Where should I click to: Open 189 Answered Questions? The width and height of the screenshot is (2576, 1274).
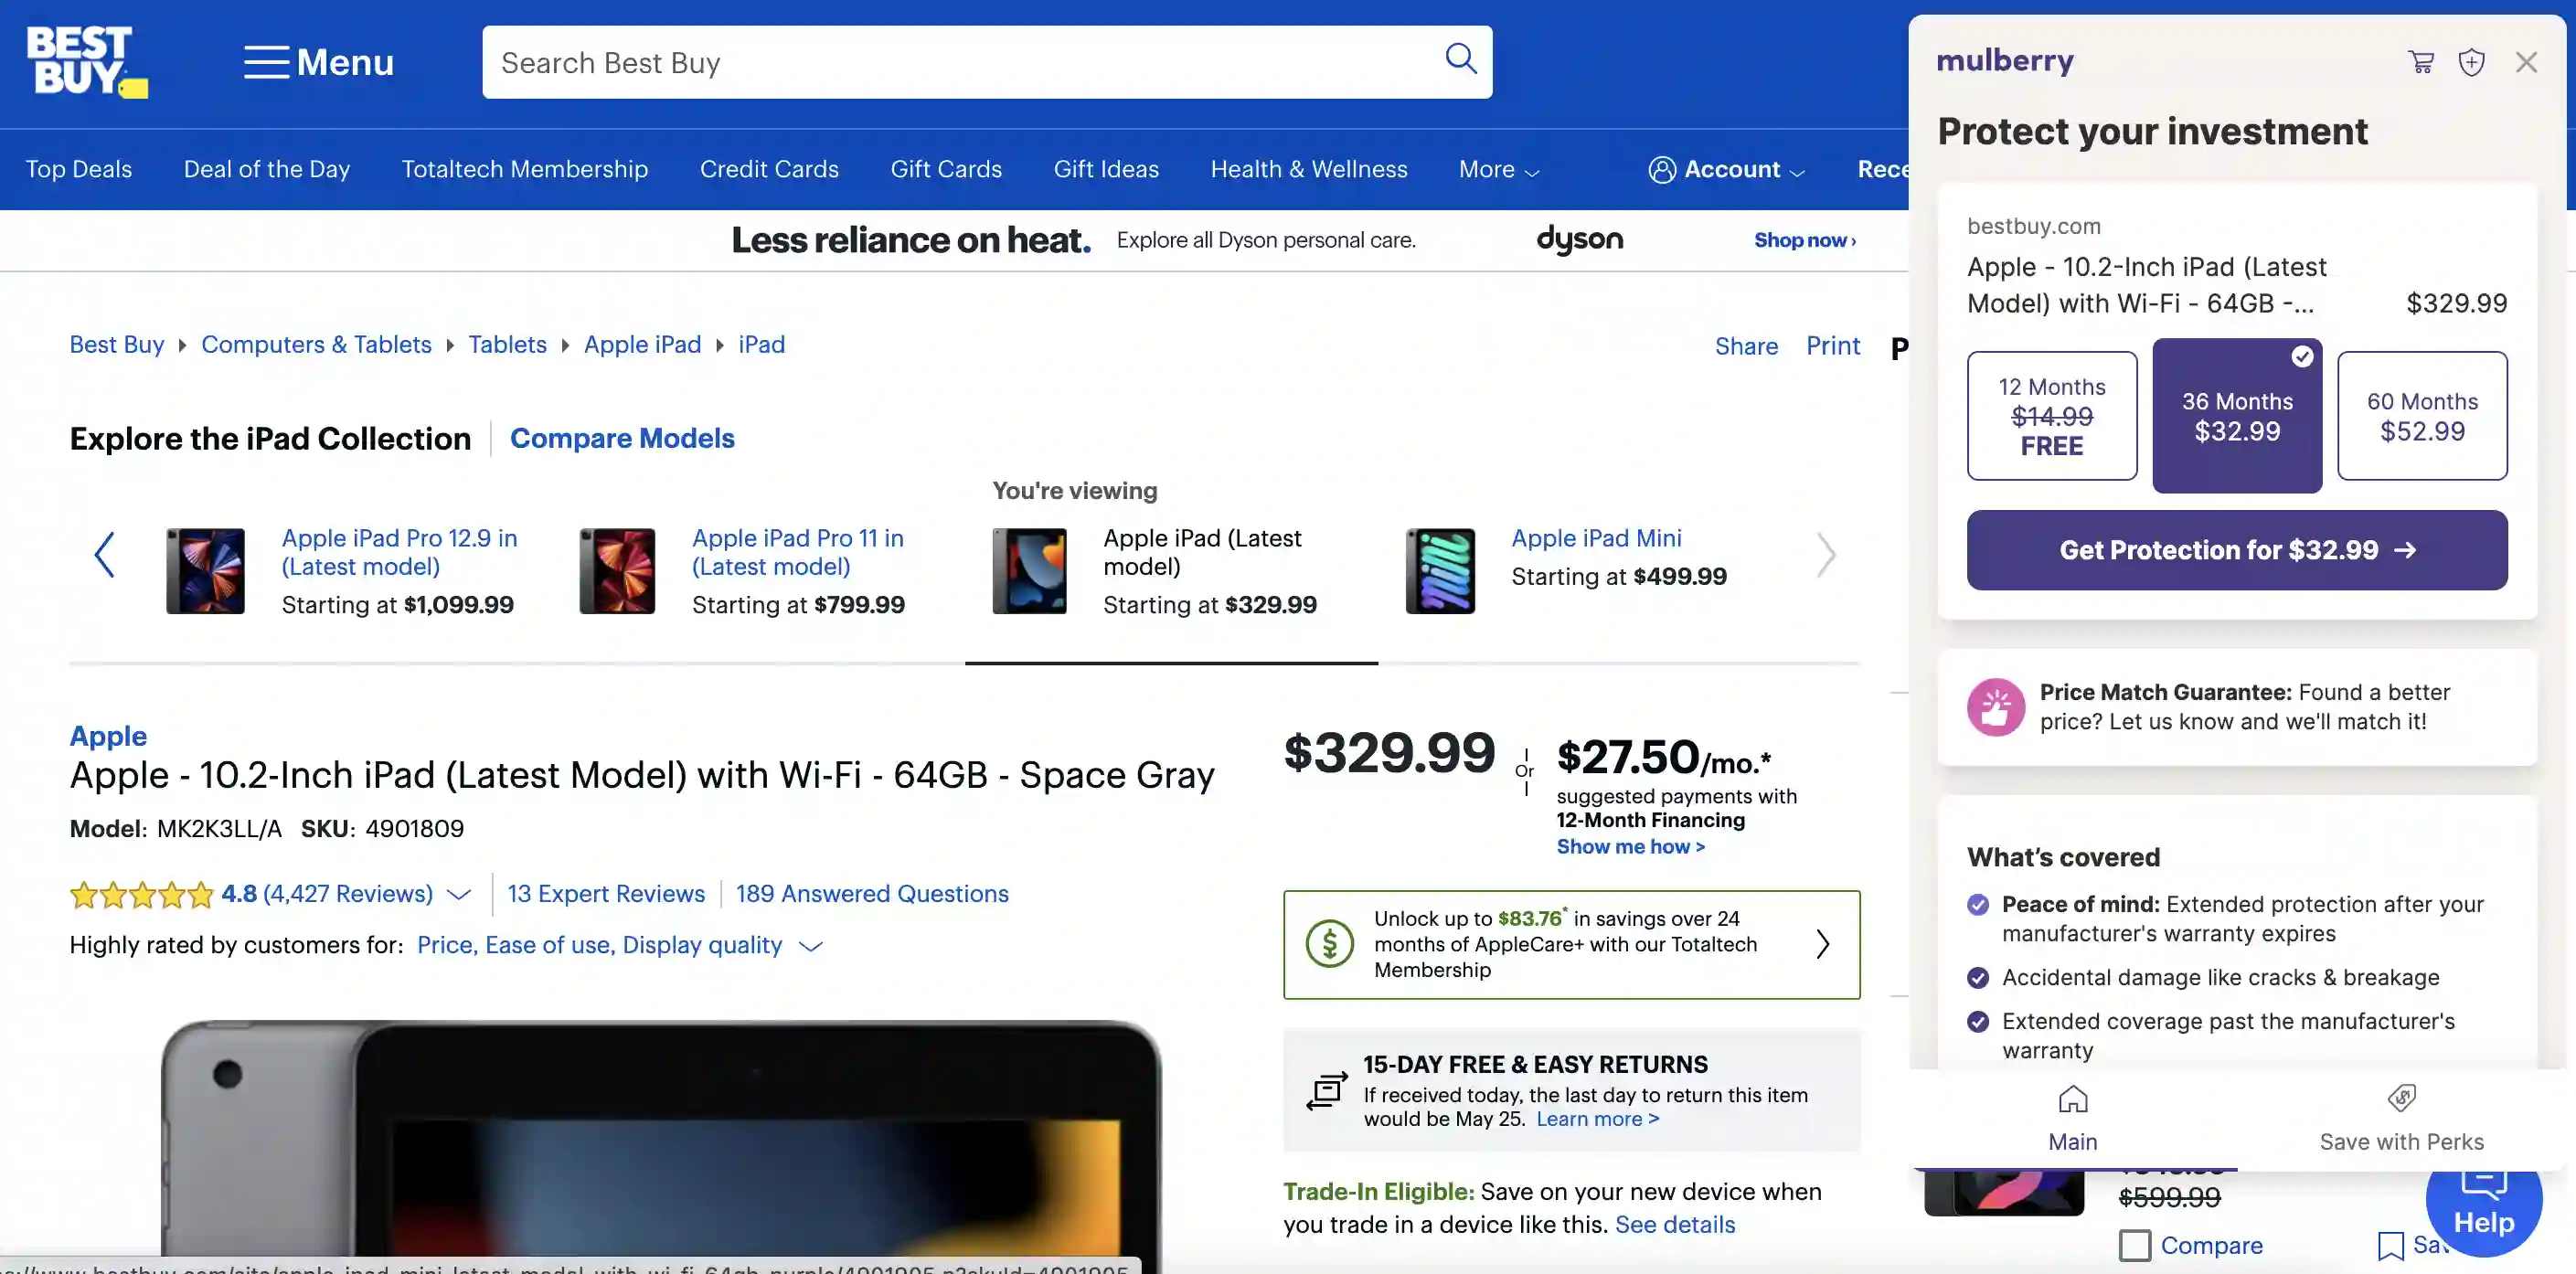coord(872,894)
